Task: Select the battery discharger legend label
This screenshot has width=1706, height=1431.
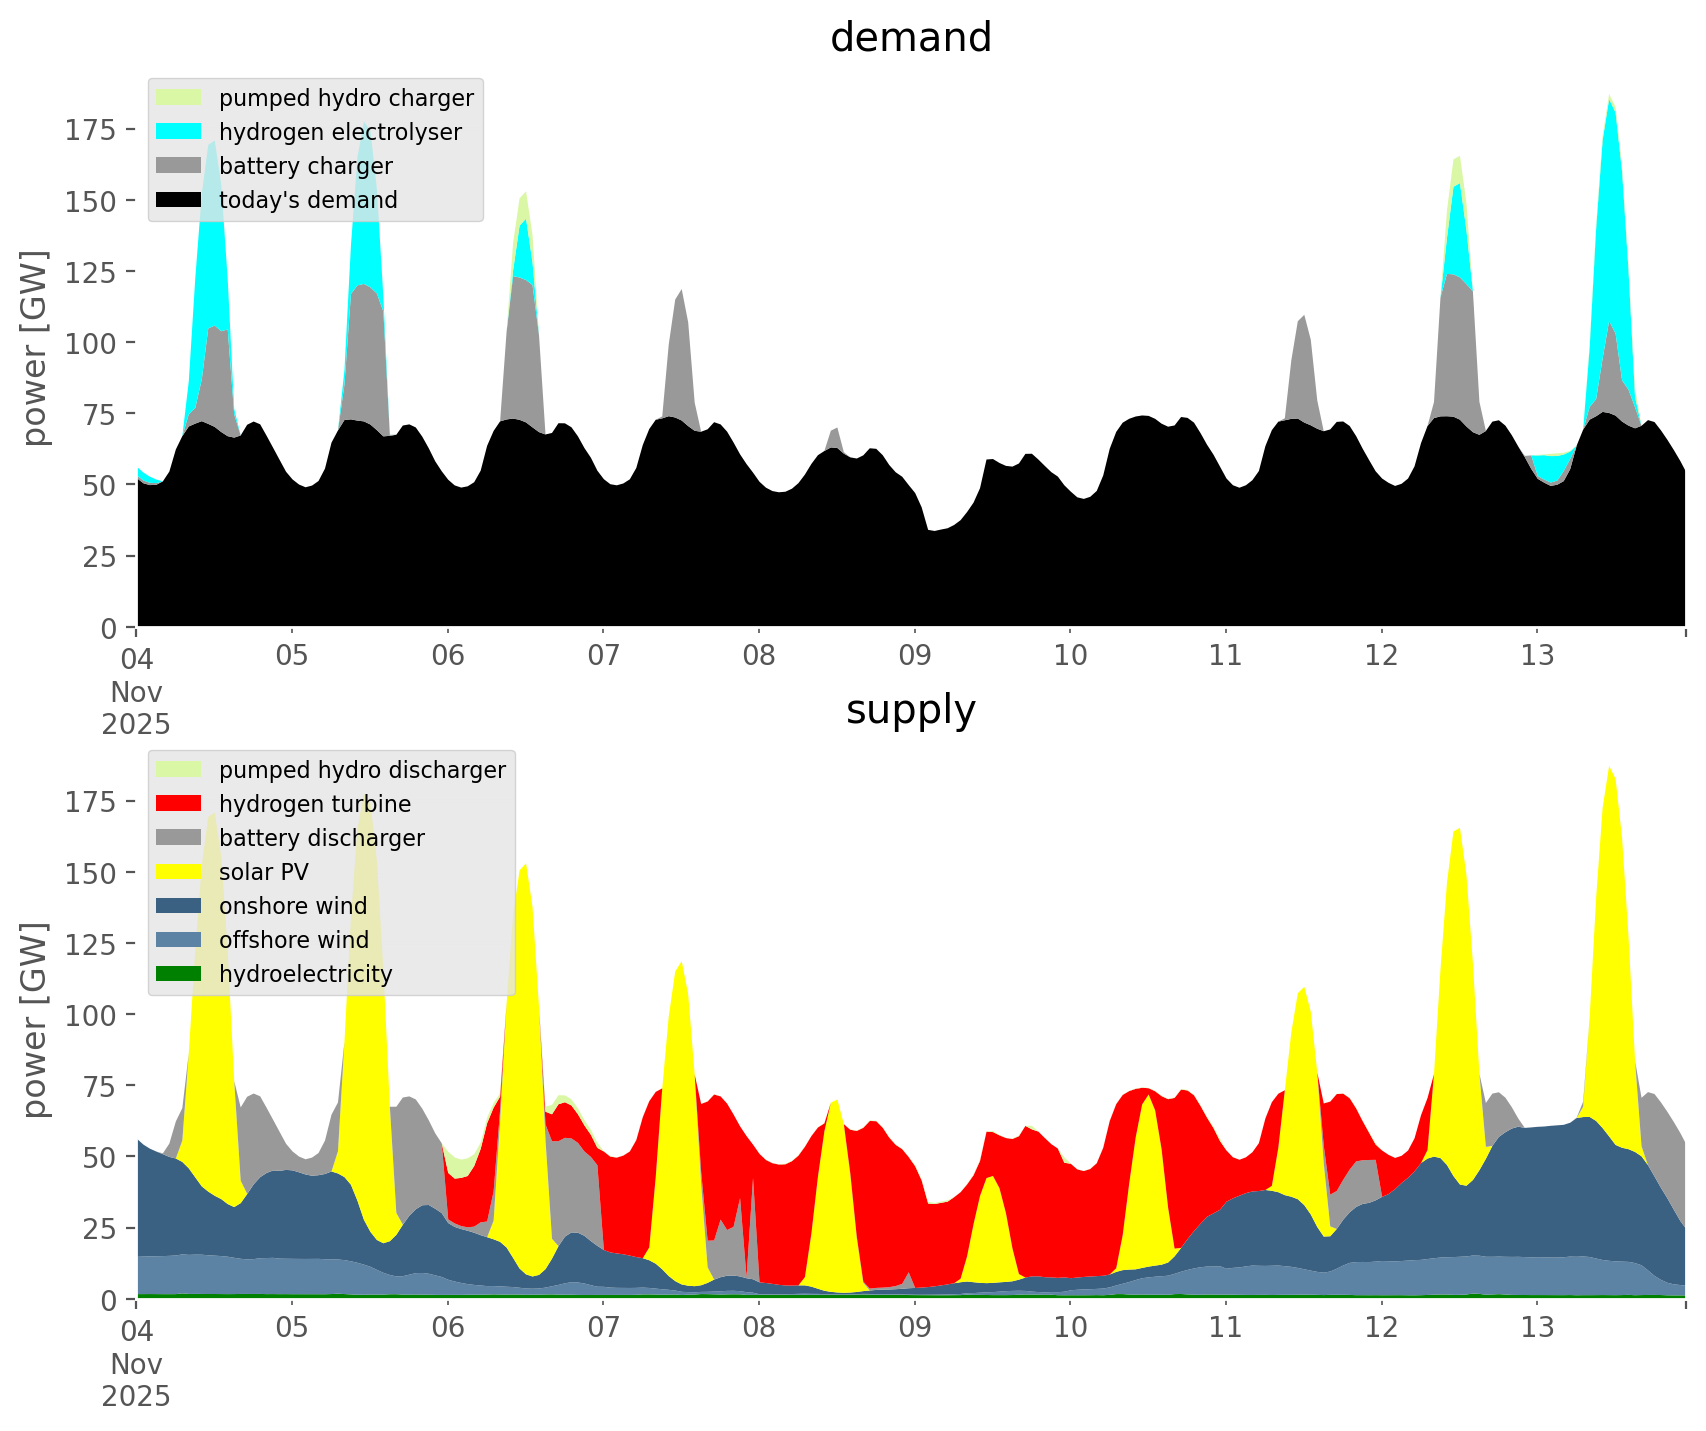Action: pos(321,838)
